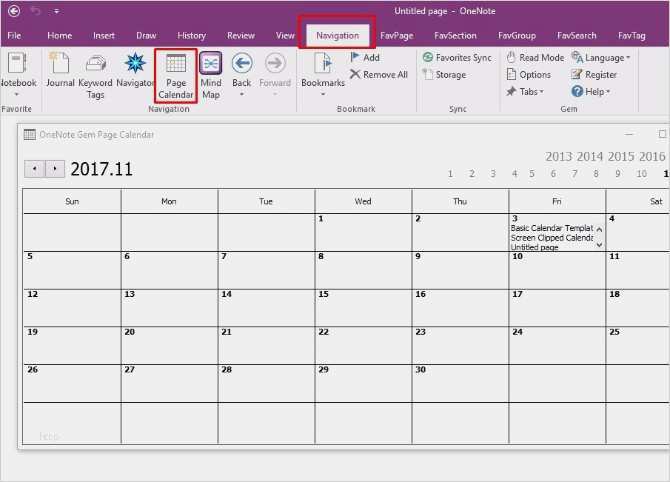This screenshot has width=670, height=482.
Task: Select the November 15 calendar cell
Action: tap(363, 306)
